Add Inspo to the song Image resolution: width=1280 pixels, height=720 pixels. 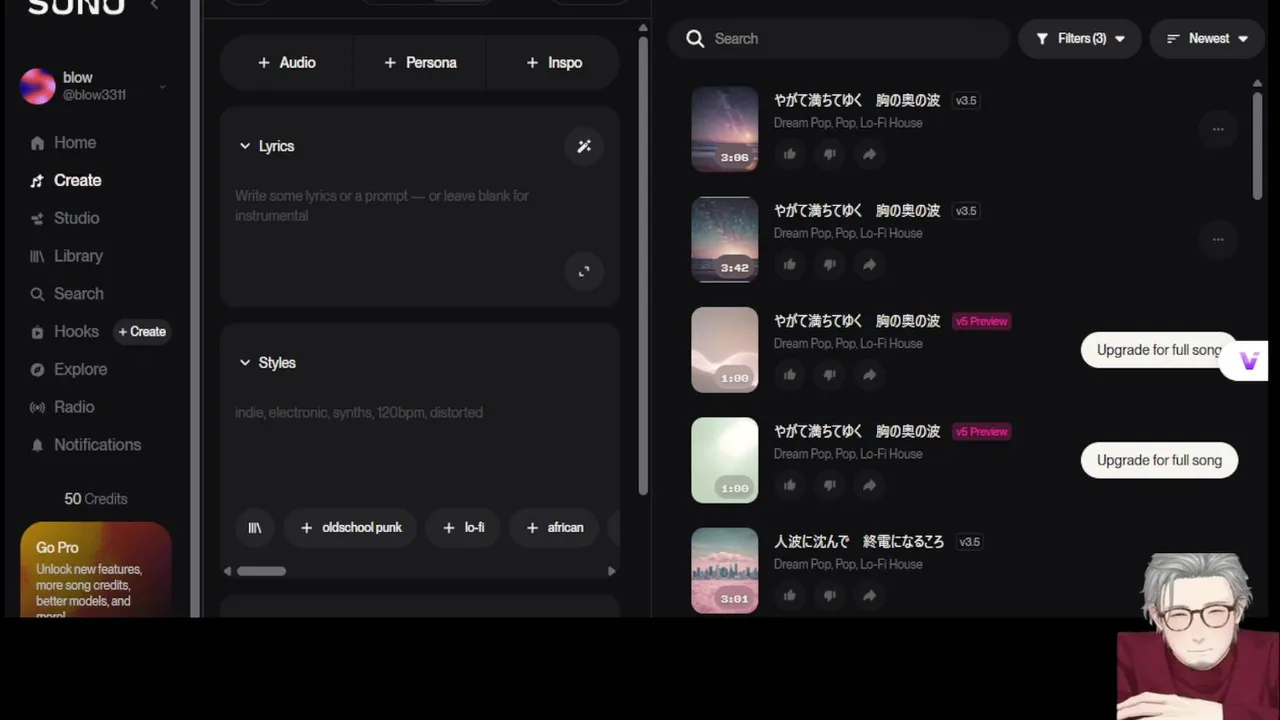tap(553, 63)
